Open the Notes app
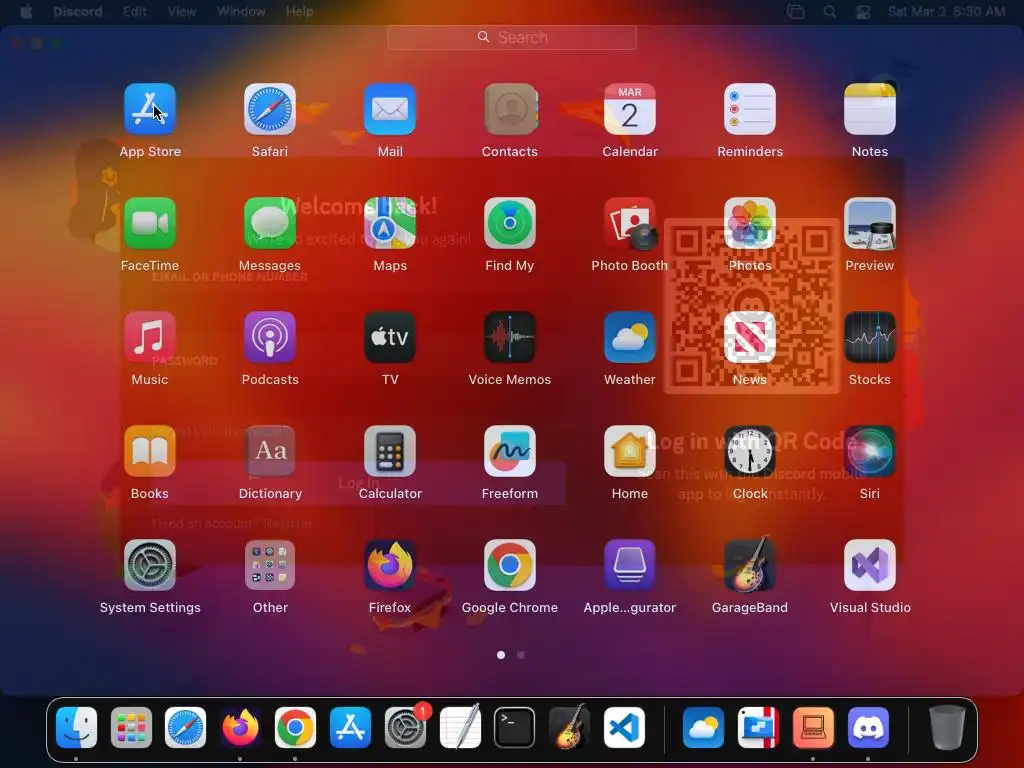1024x768 pixels. pyautogui.click(x=870, y=109)
